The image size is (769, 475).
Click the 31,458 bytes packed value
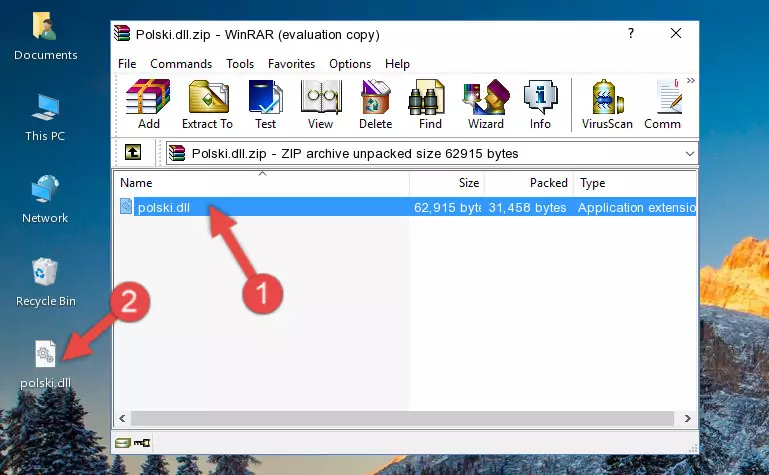click(527, 208)
